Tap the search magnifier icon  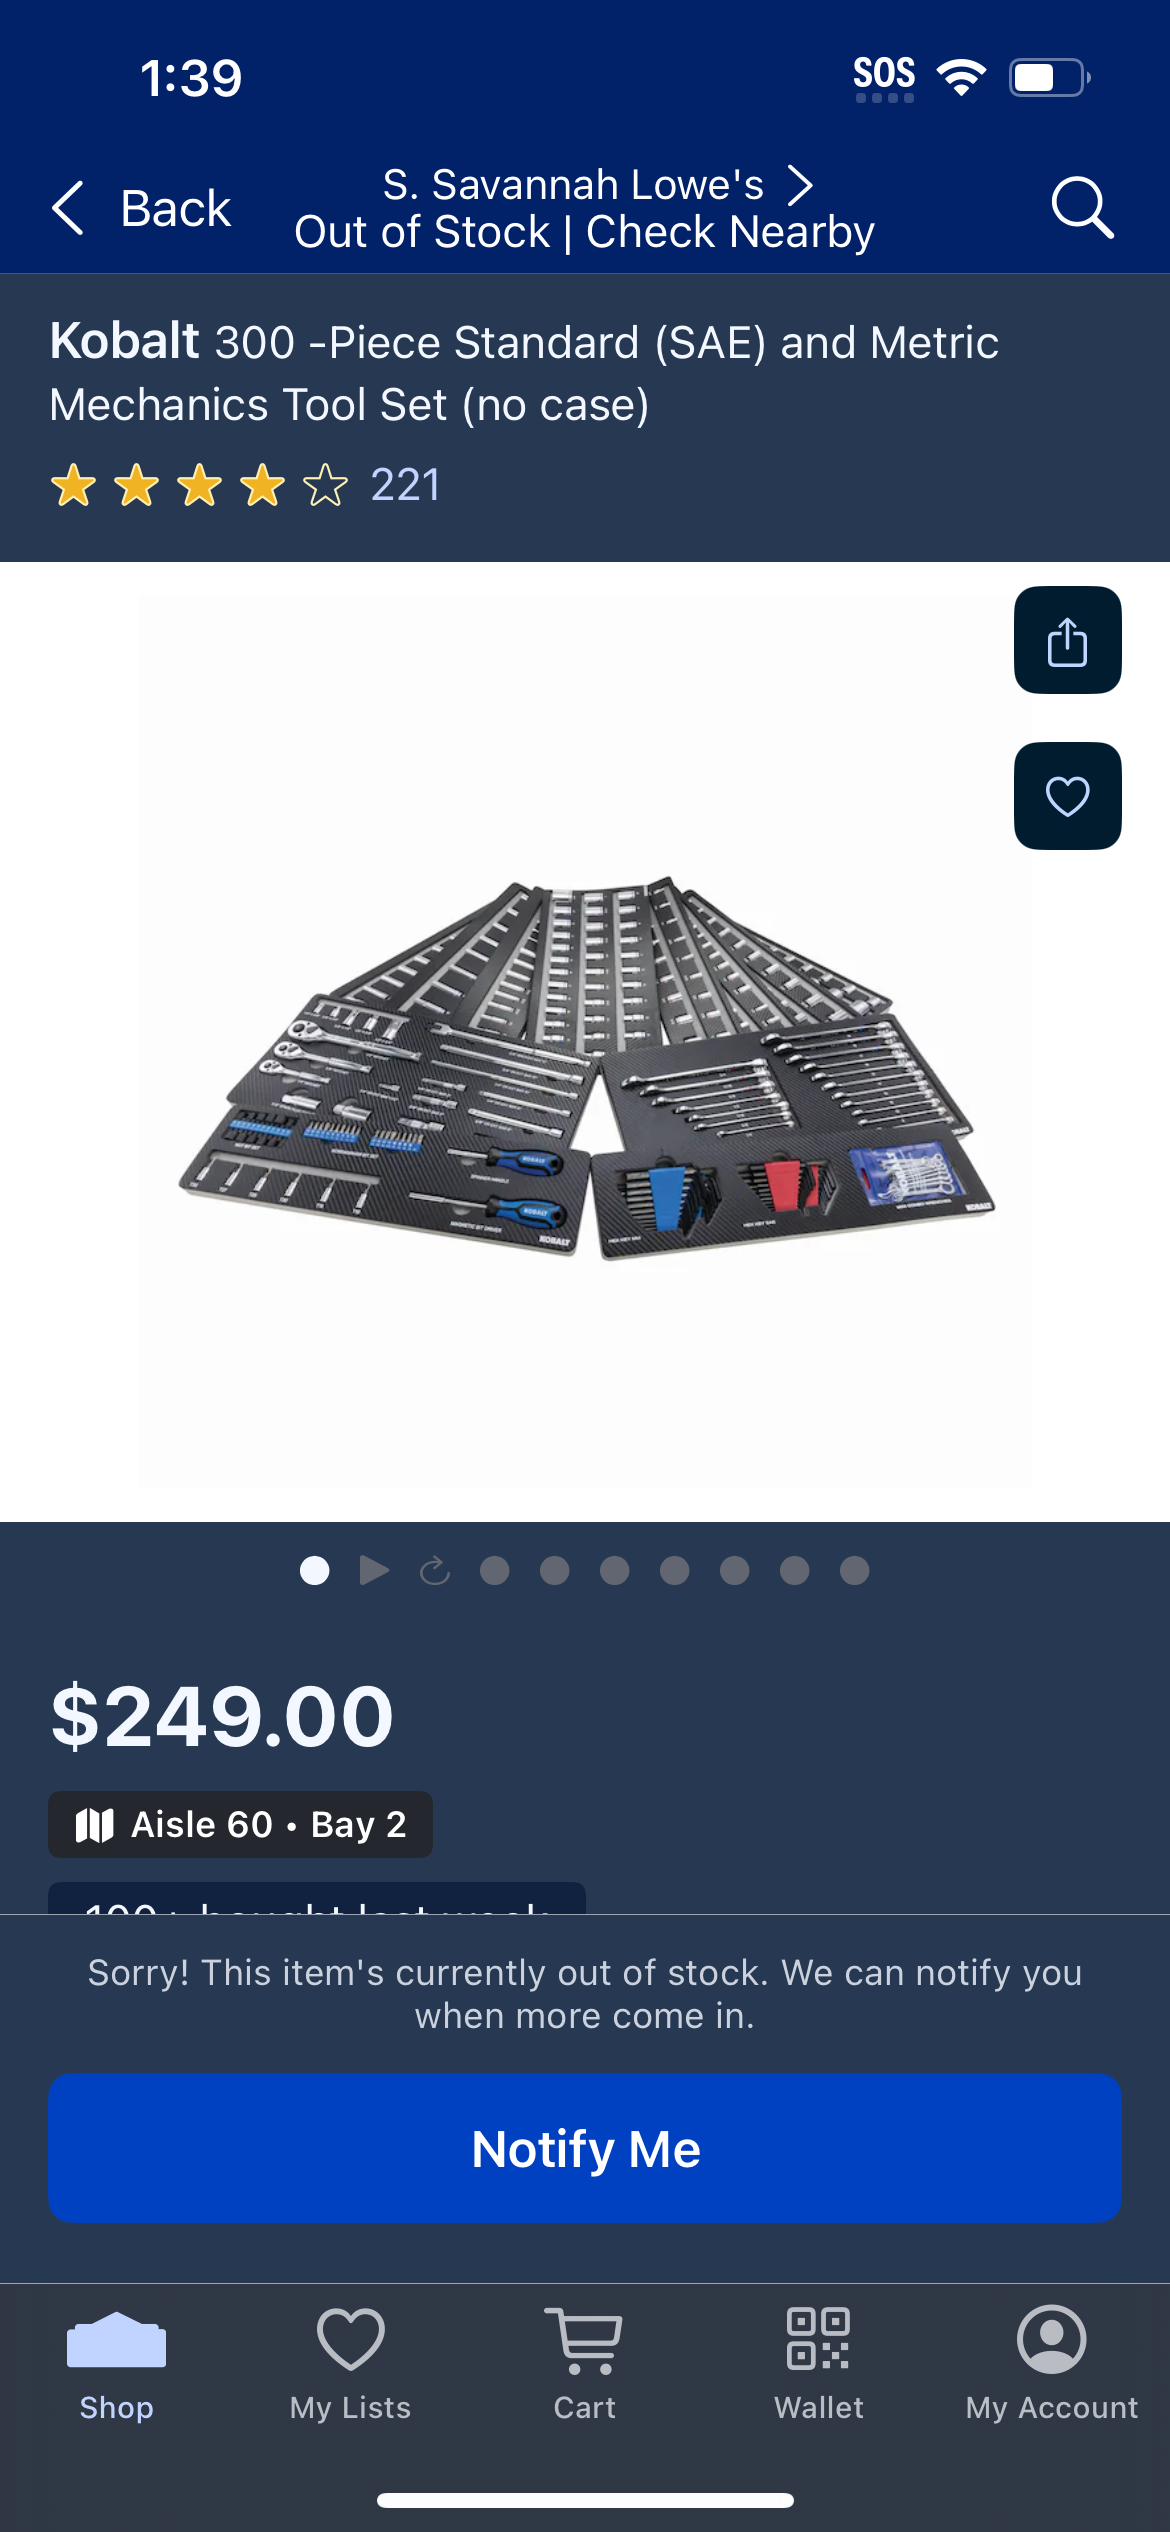[x=1082, y=208]
